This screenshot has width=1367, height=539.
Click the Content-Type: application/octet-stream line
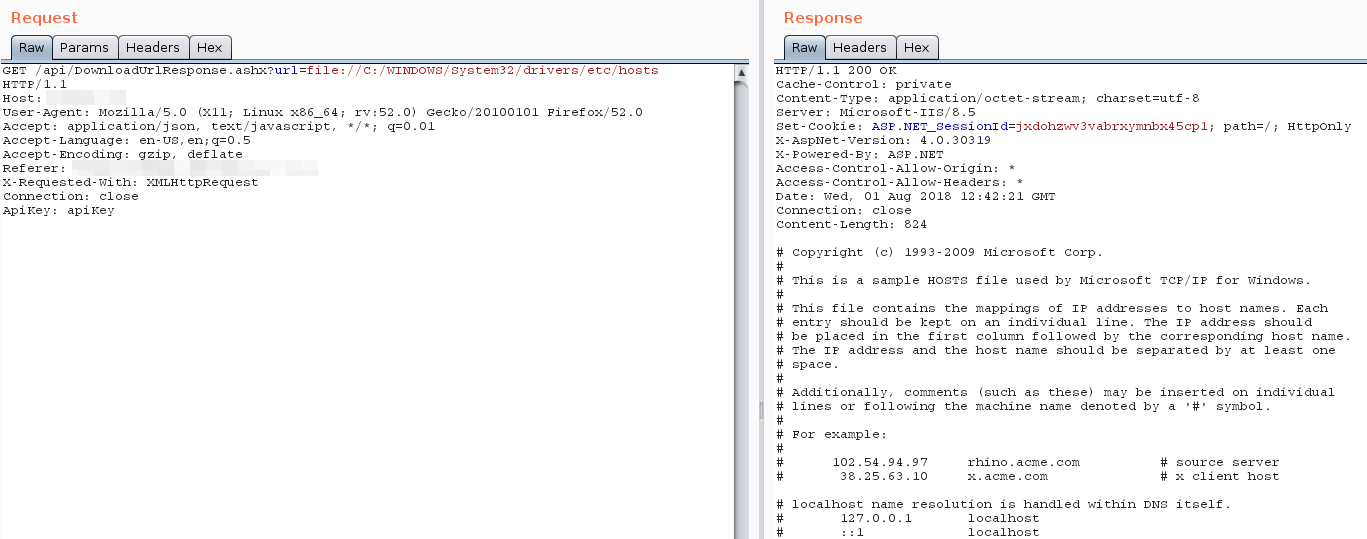[987, 99]
